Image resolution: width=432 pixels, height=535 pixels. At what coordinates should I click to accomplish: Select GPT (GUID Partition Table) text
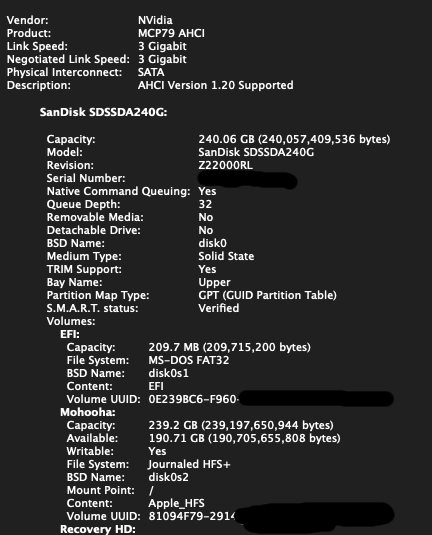[x=268, y=295]
